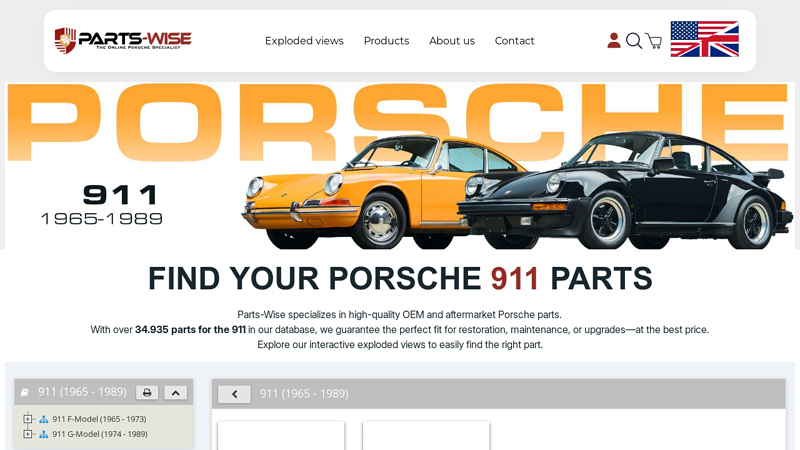Click the 911 (1965 - 1989) breadcrumb title
This screenshot has width=800, height=450.
coord(304,394)
